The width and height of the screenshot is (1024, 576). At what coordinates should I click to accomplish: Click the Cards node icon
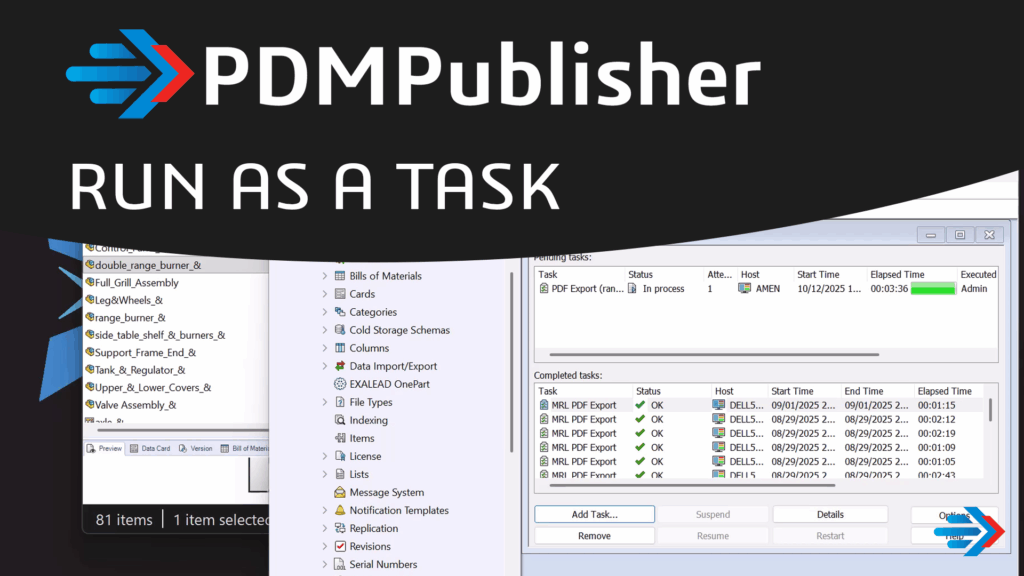coord(340,294)
